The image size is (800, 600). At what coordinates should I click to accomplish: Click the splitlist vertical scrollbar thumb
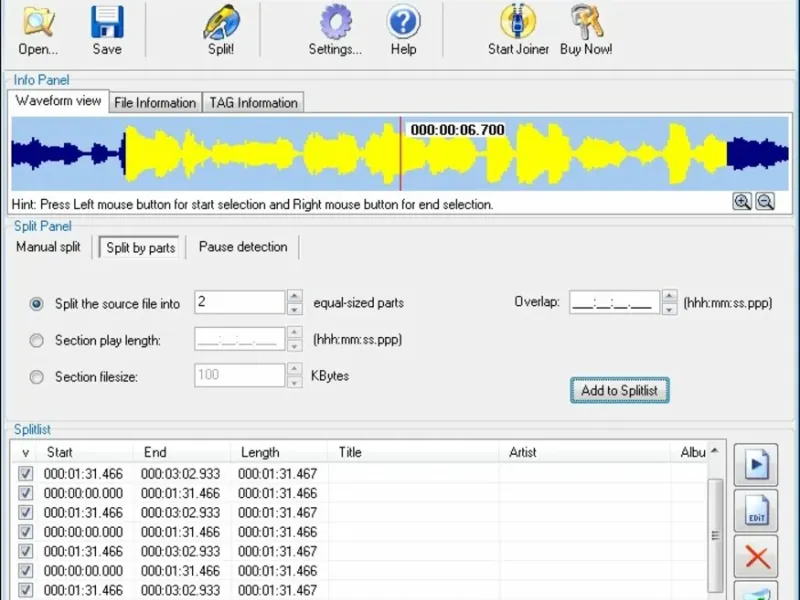(x=715, y=535)
